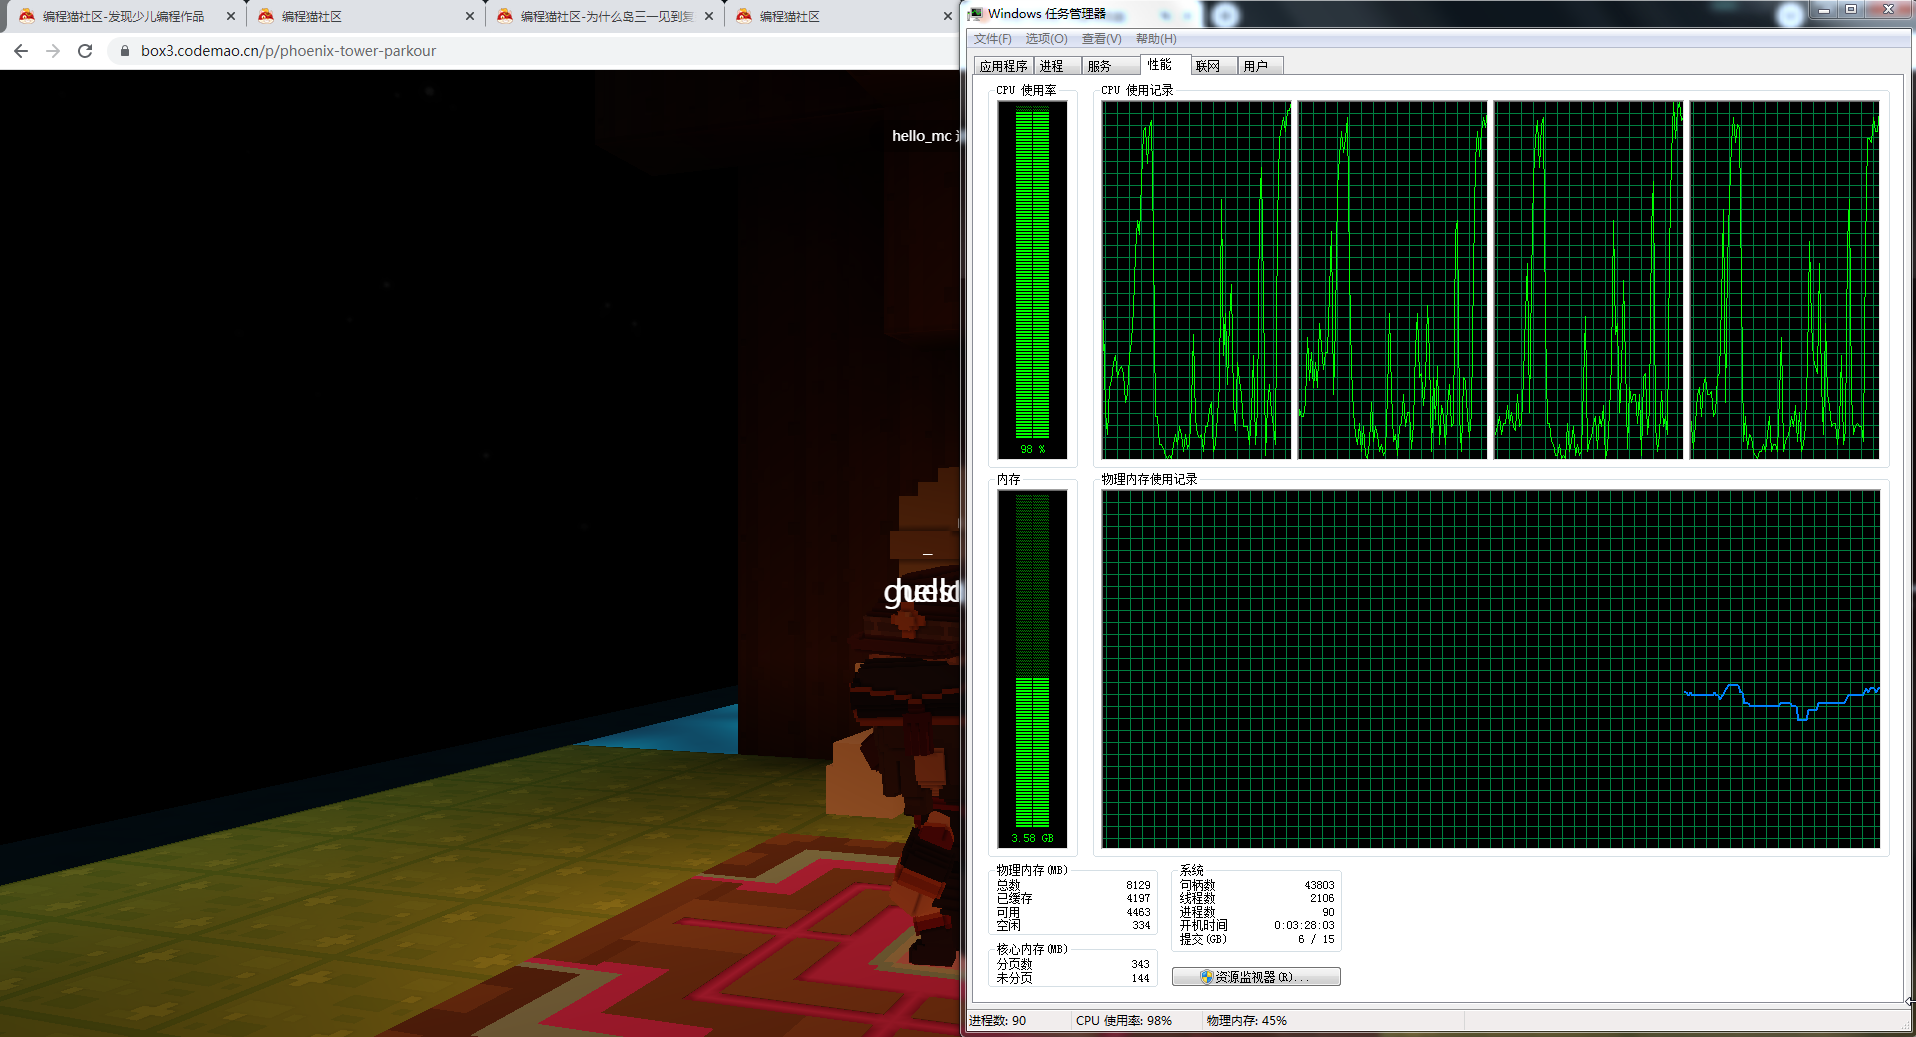The image size is (1916, 1037).
Task: Switch to 应用程序 tab
Action: (x=1004, y=66)
